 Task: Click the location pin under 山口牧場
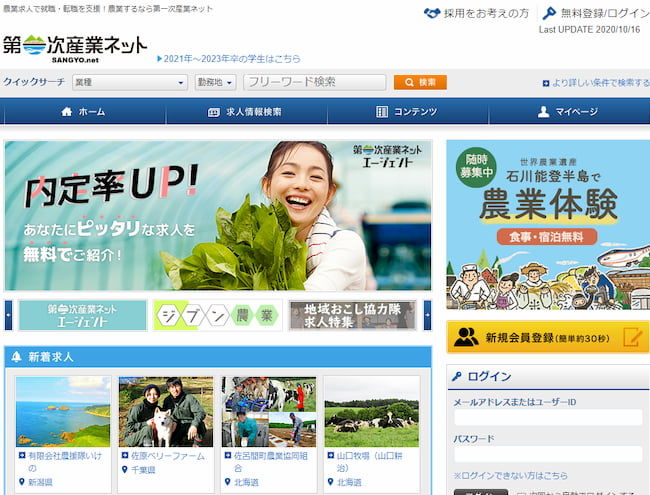(330, 482)
